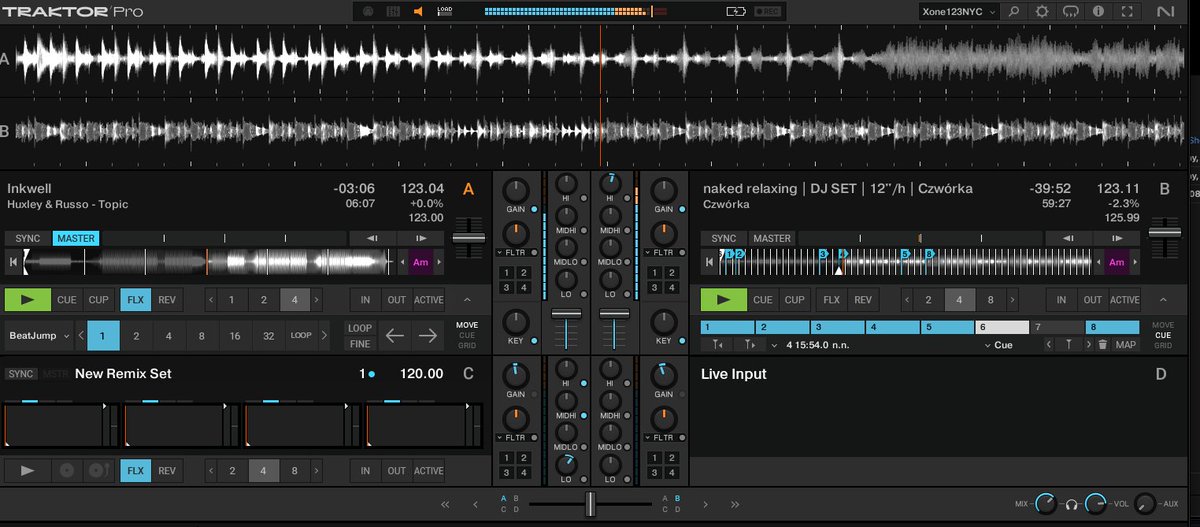Set loop OUT point on deck B
Viewport: 1200px width, 527px height.
coord(1093,299)
